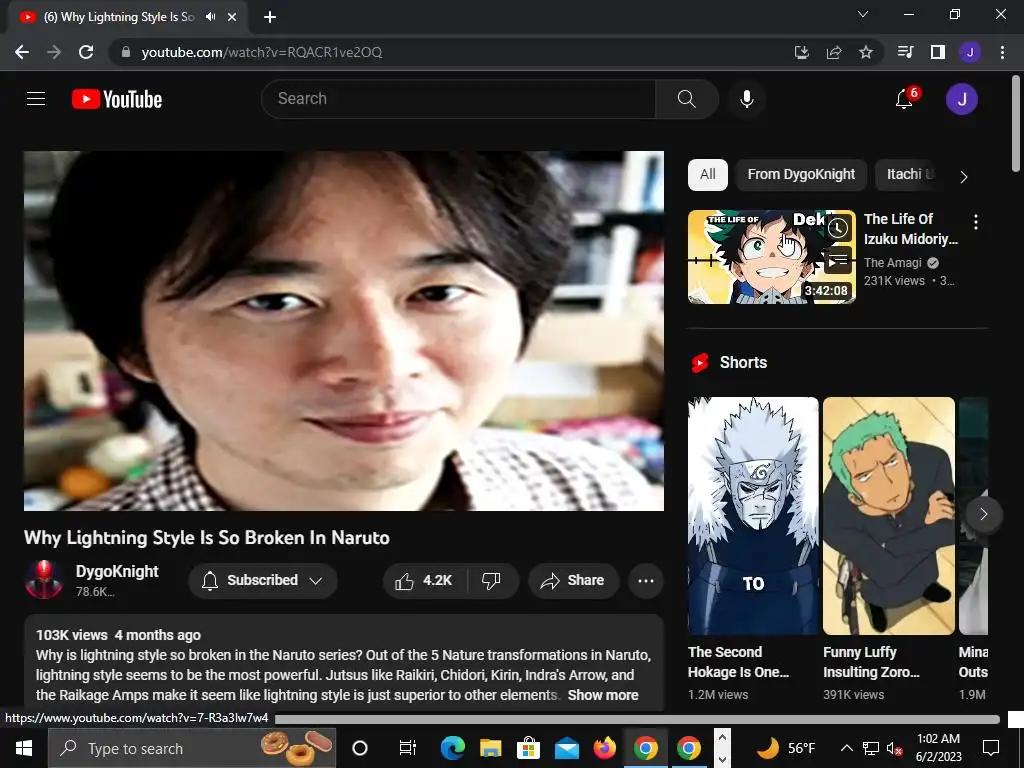Screen dimensions: 1024x768
Task: Click the share page icon in address bar
Action: [834, 52]
